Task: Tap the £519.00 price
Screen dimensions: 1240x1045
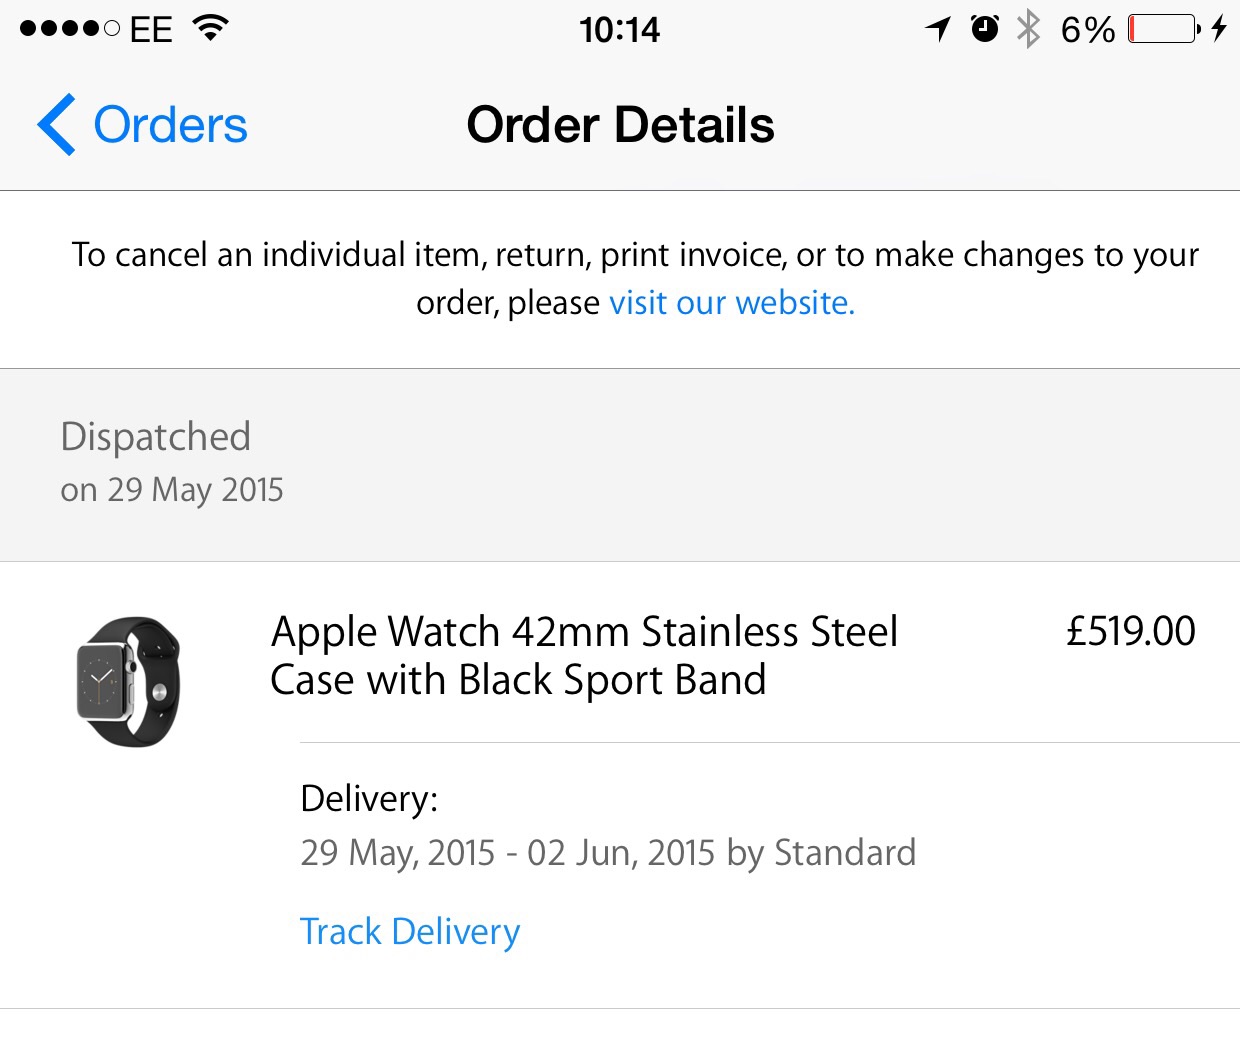Action: [x=1131, y=631]
